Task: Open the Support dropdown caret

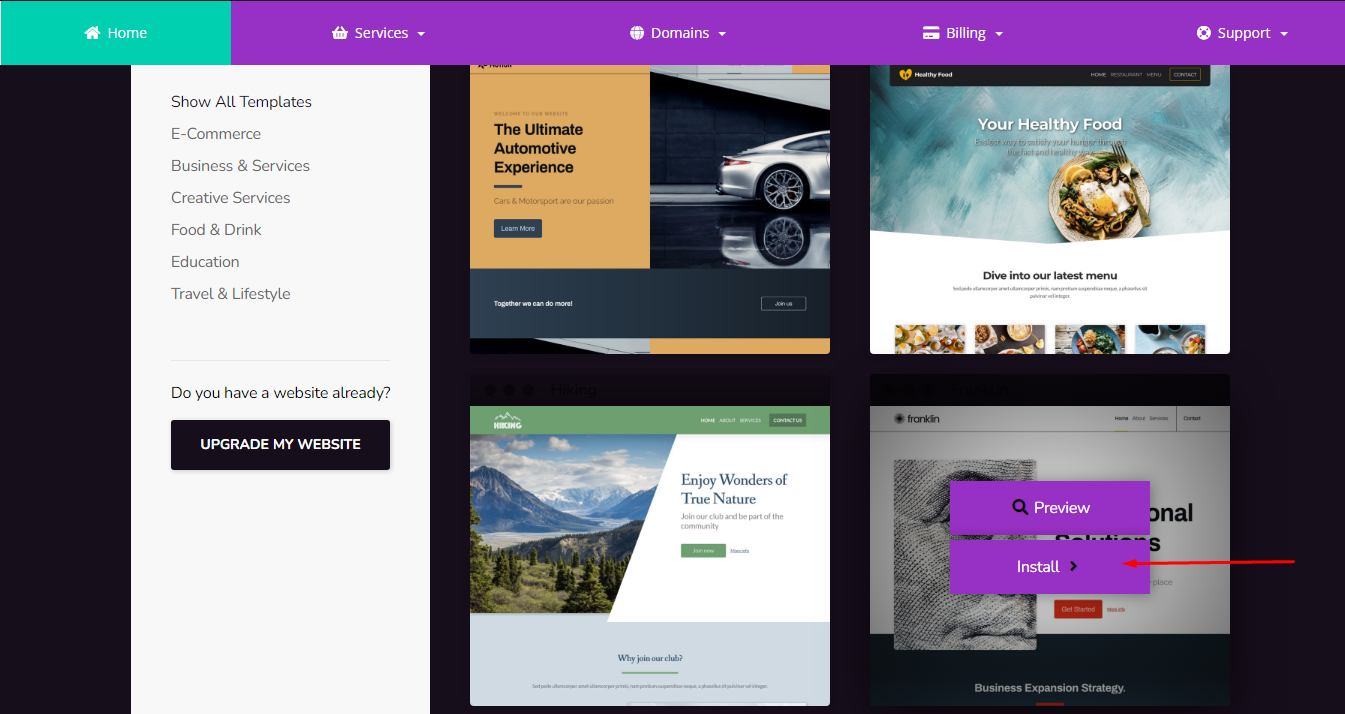Action: 1284,34
